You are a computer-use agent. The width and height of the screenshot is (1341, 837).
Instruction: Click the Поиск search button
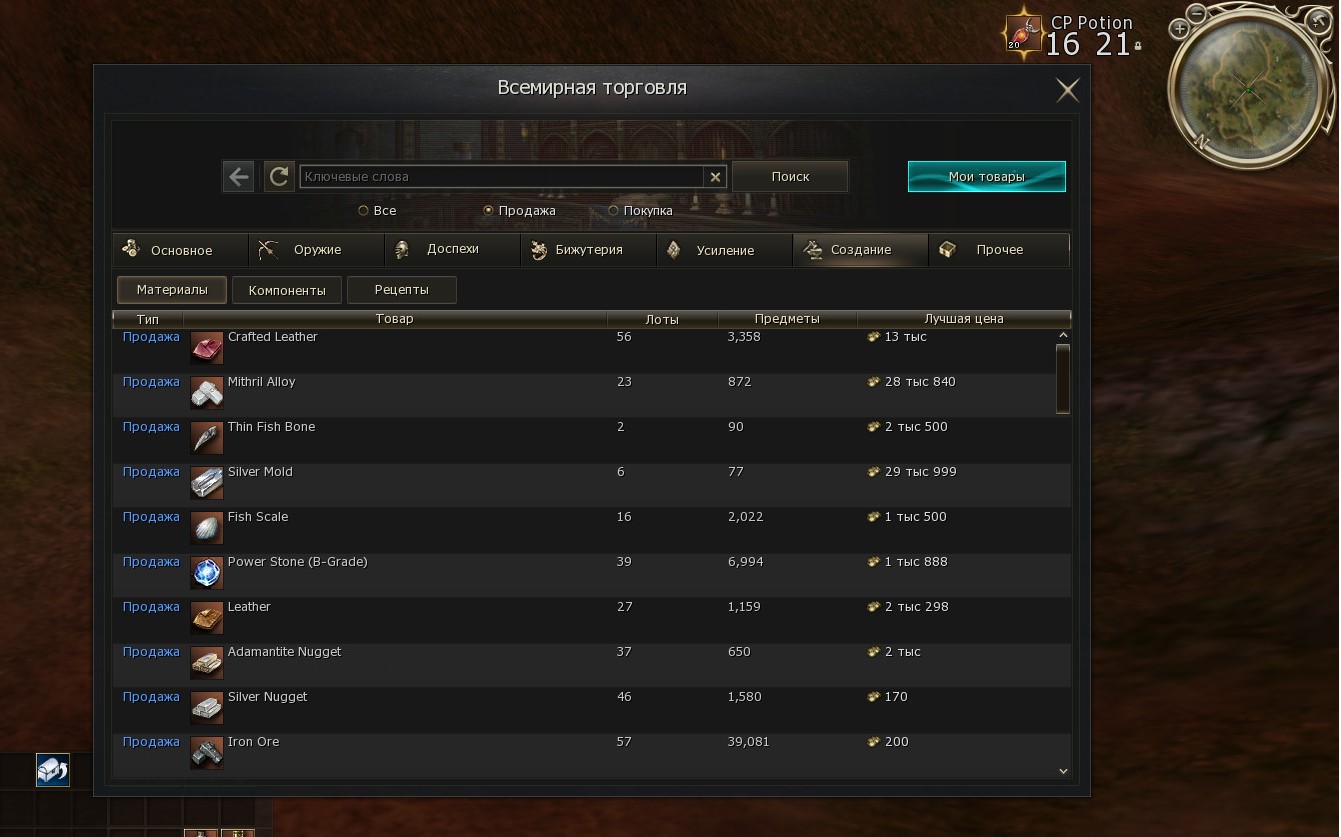click(x=790, y=176)
